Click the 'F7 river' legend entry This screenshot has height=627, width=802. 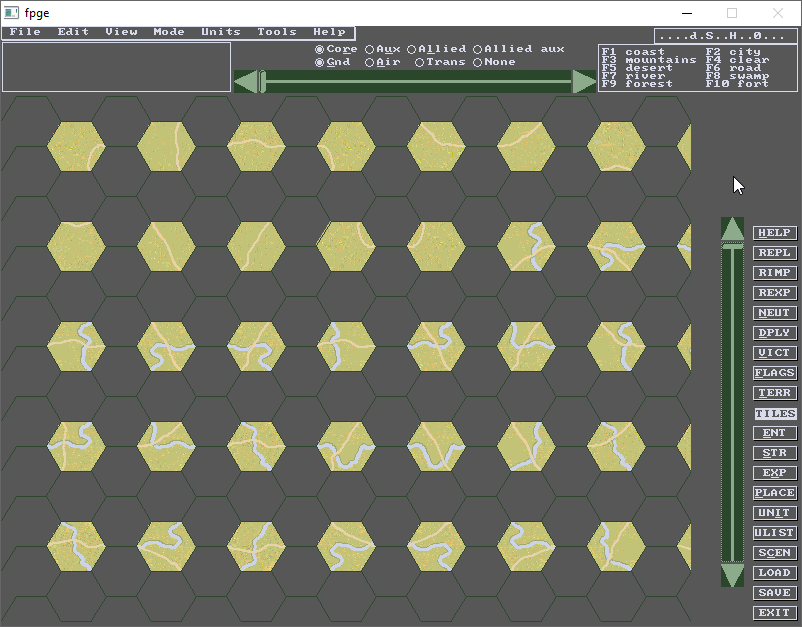point(632,76)
